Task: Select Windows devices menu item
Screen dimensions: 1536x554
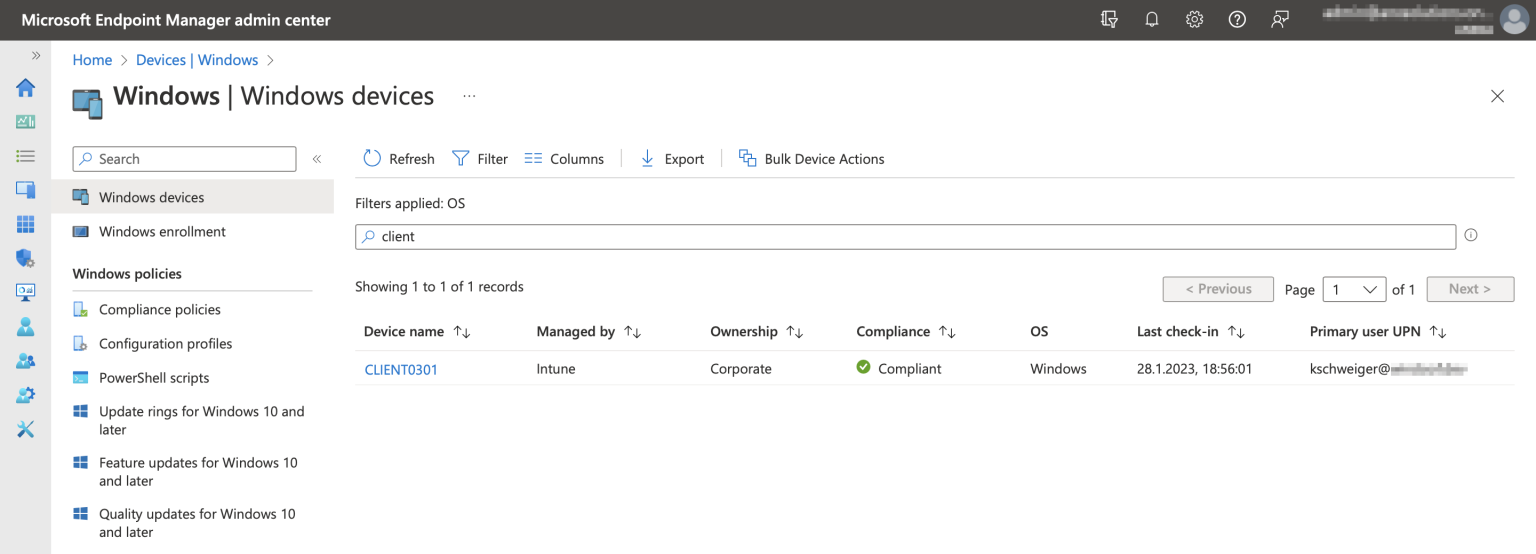Action: [x=192, y=197]
